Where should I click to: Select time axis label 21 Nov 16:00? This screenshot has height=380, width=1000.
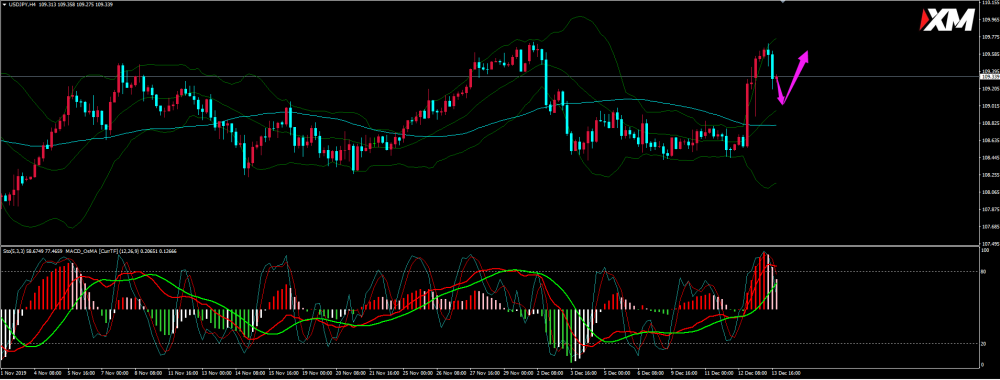click(385, 373)
